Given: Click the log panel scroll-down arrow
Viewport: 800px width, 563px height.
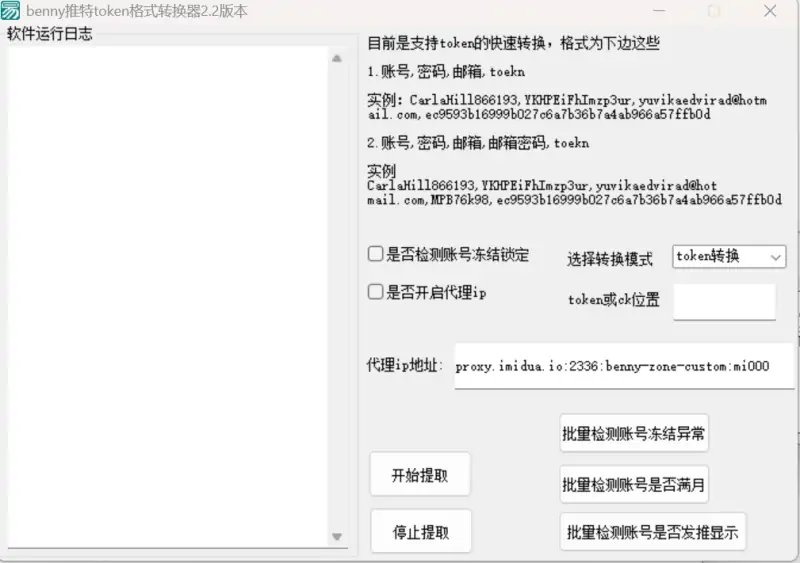Looking at the screenshot, I should [x=337, y=537].
